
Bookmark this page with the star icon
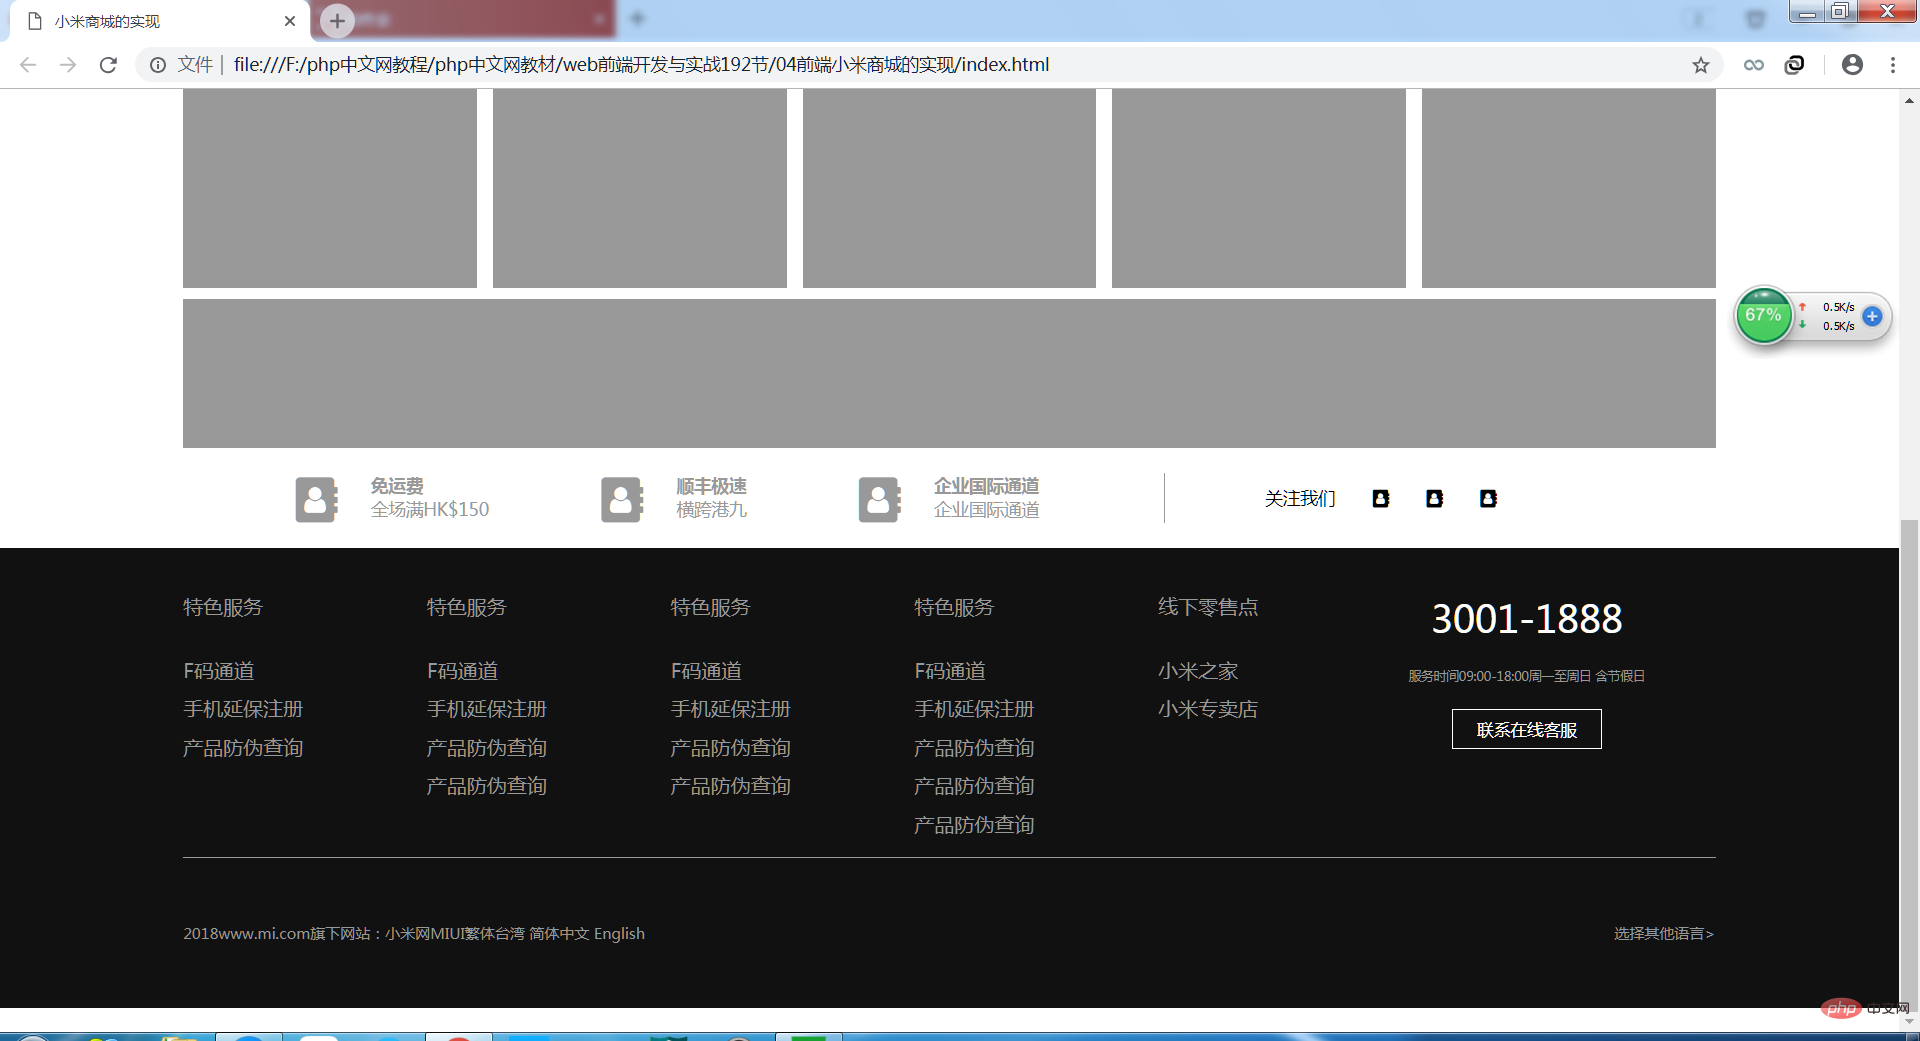tap(1700, 65)
